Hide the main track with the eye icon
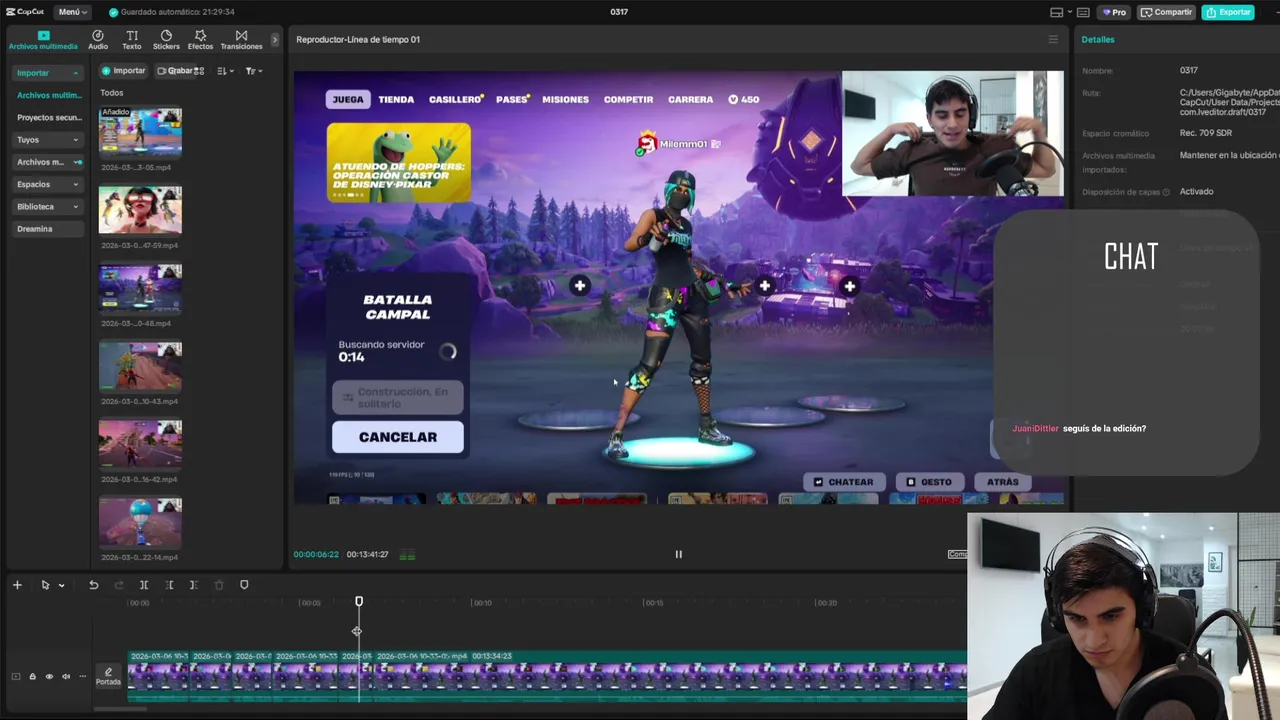 (x=49, y=677)
